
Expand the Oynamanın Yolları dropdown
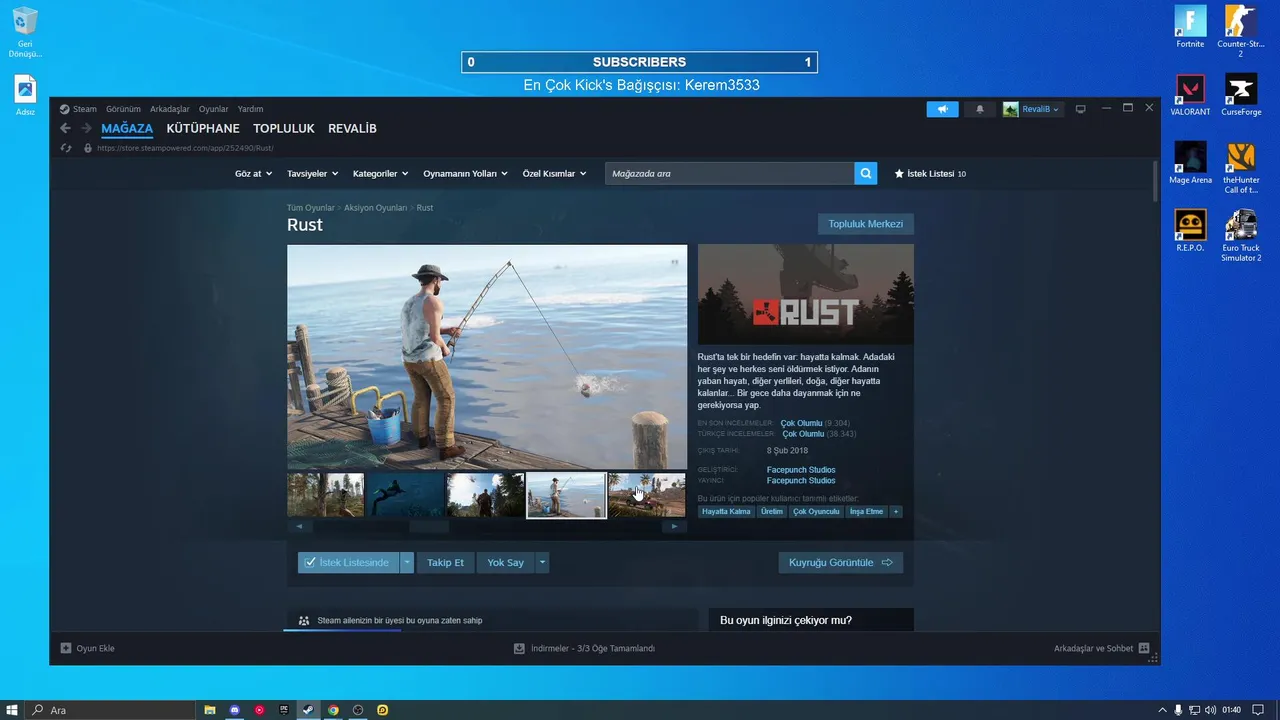(465, 174)
